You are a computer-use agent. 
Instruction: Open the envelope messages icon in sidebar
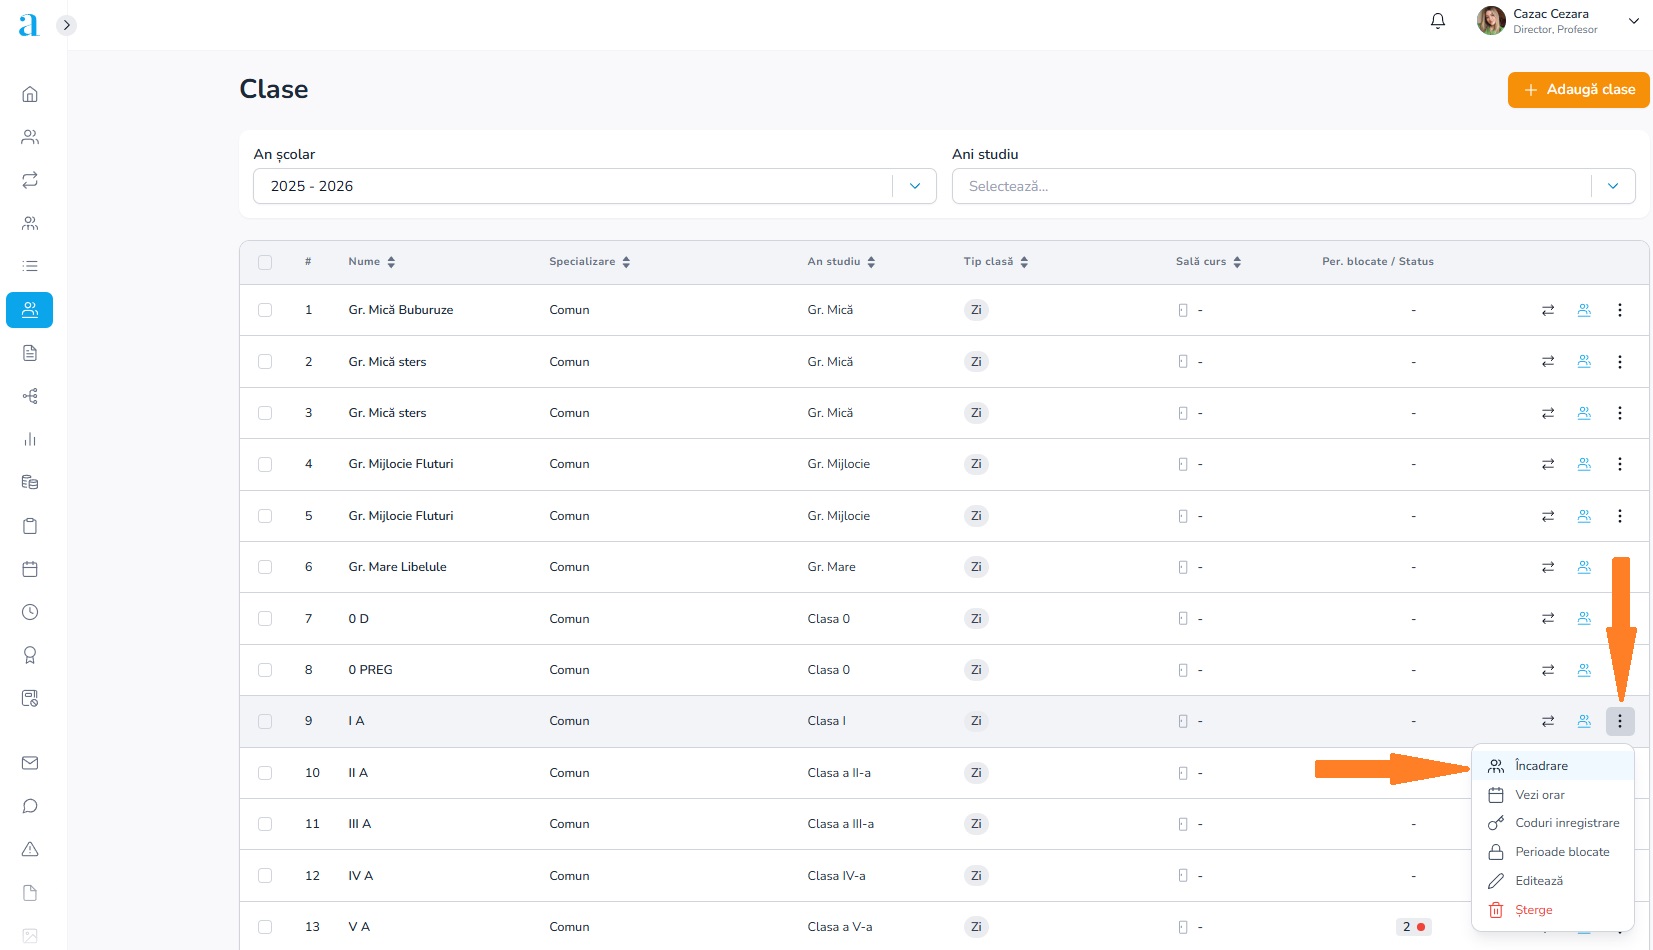tap(30, 763)
